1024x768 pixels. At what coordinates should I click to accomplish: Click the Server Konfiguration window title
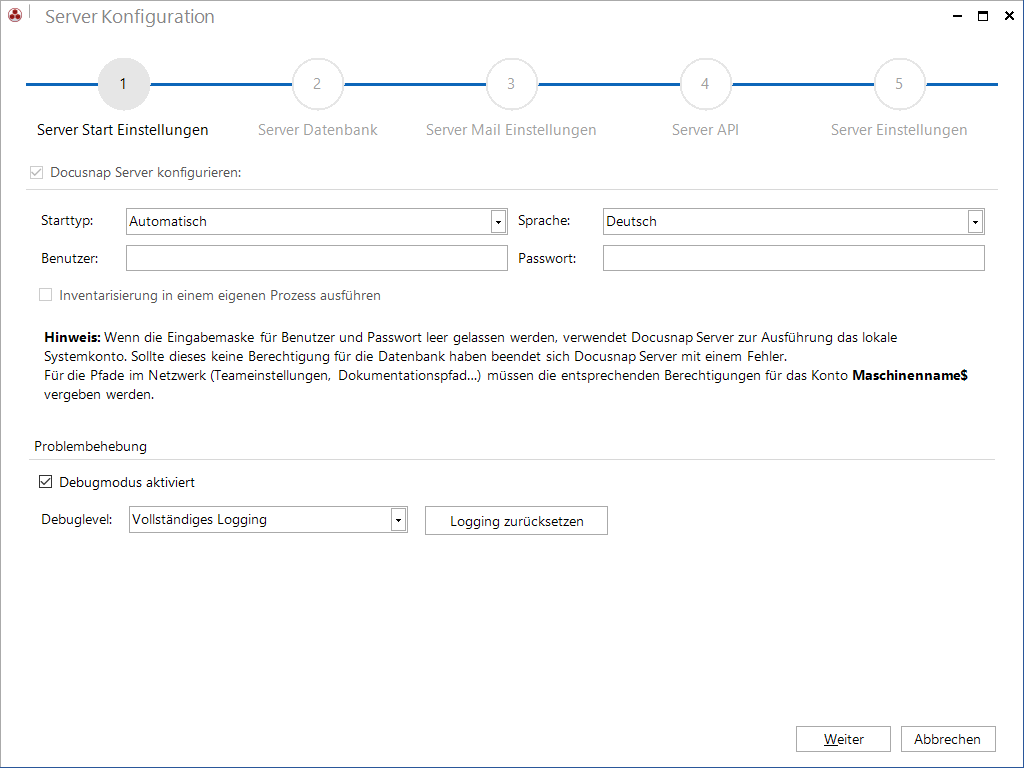pos(129,16)
